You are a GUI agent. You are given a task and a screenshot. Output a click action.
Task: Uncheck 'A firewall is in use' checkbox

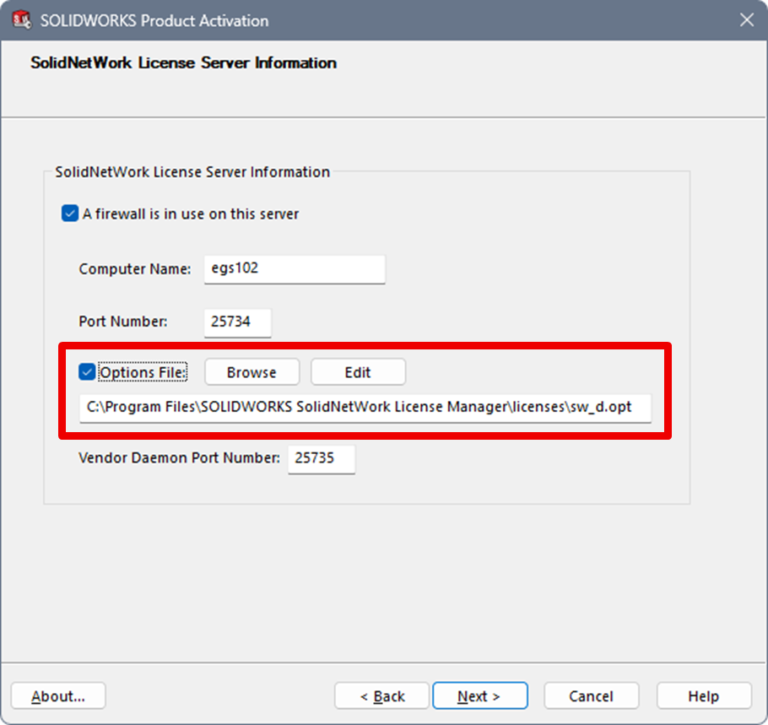tap(70, 214)
